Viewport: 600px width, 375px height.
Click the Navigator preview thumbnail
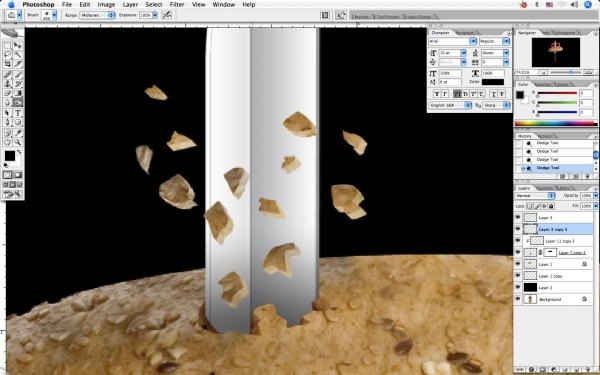point(556,52)
